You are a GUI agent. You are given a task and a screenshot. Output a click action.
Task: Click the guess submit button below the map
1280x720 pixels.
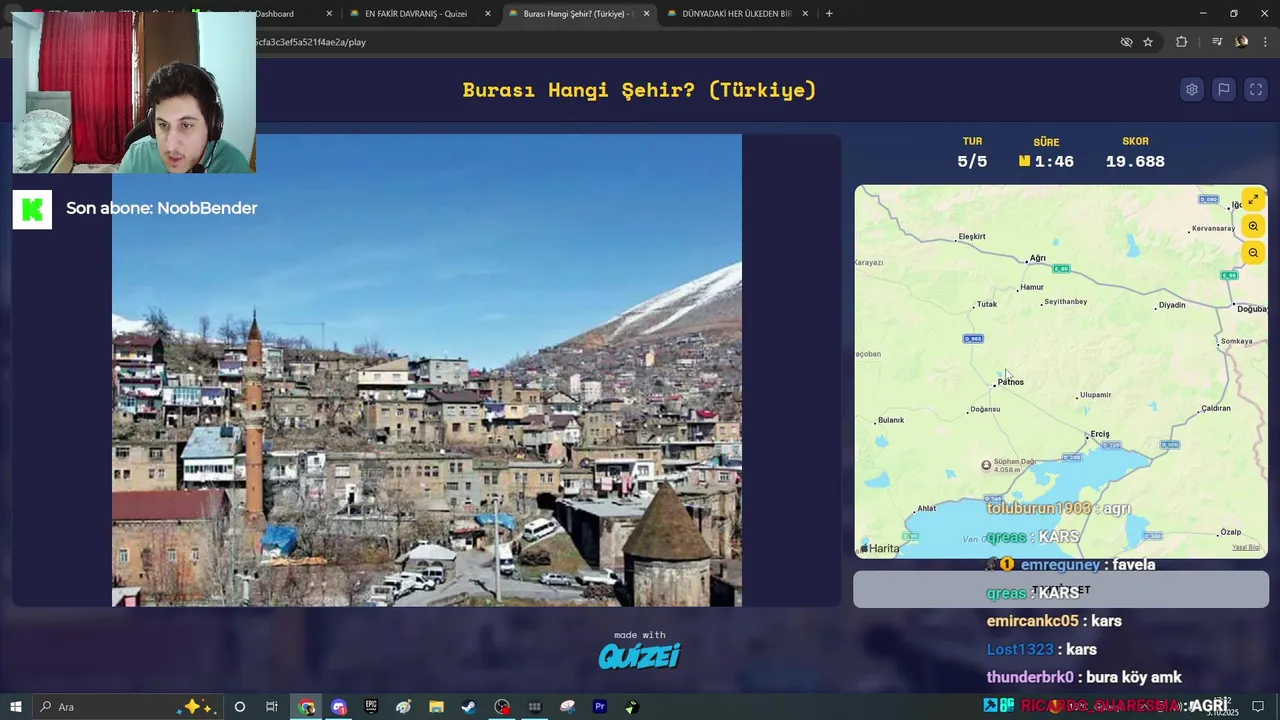pyautogui.click(x=1061, y=590)
